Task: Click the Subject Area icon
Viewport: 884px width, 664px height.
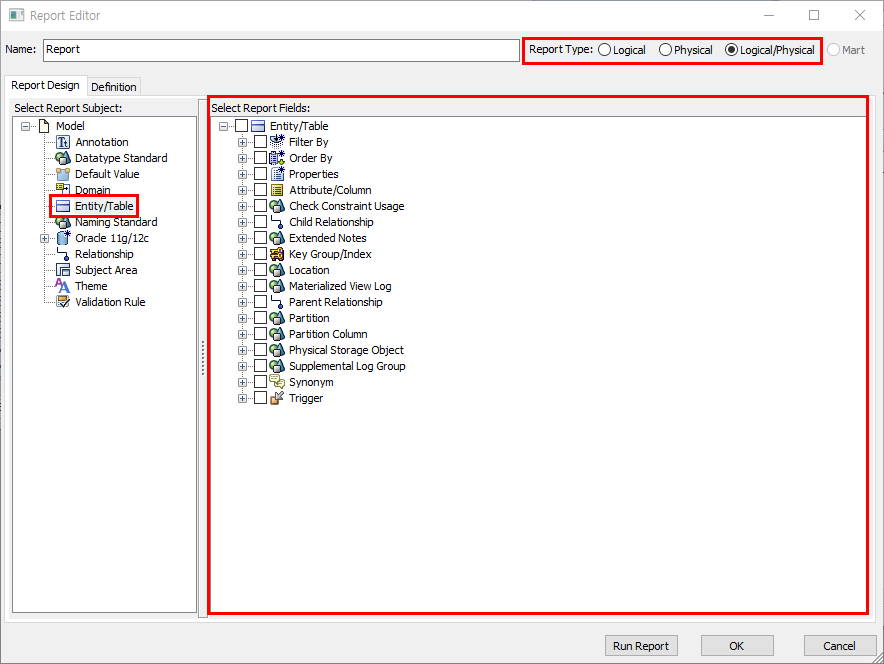Action: point(63,270)
